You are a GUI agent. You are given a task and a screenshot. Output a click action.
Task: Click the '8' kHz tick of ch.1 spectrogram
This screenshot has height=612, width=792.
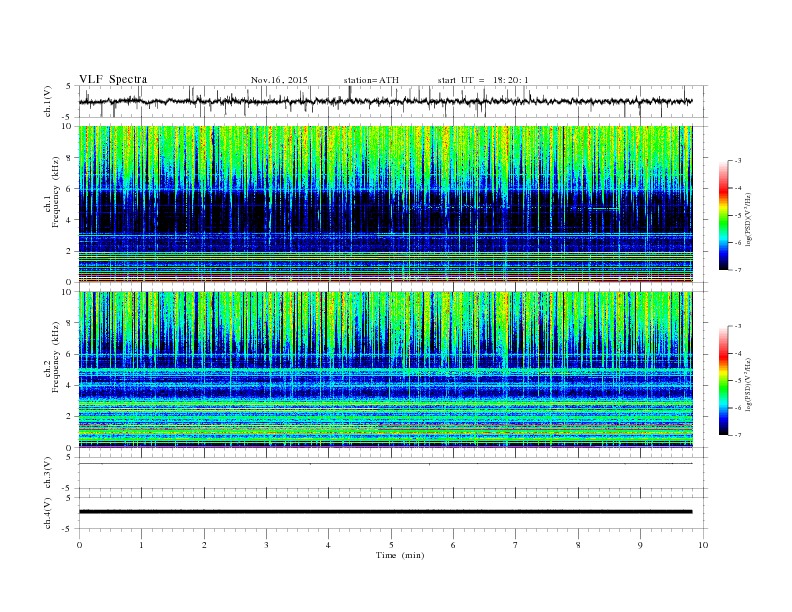point(69,158)
